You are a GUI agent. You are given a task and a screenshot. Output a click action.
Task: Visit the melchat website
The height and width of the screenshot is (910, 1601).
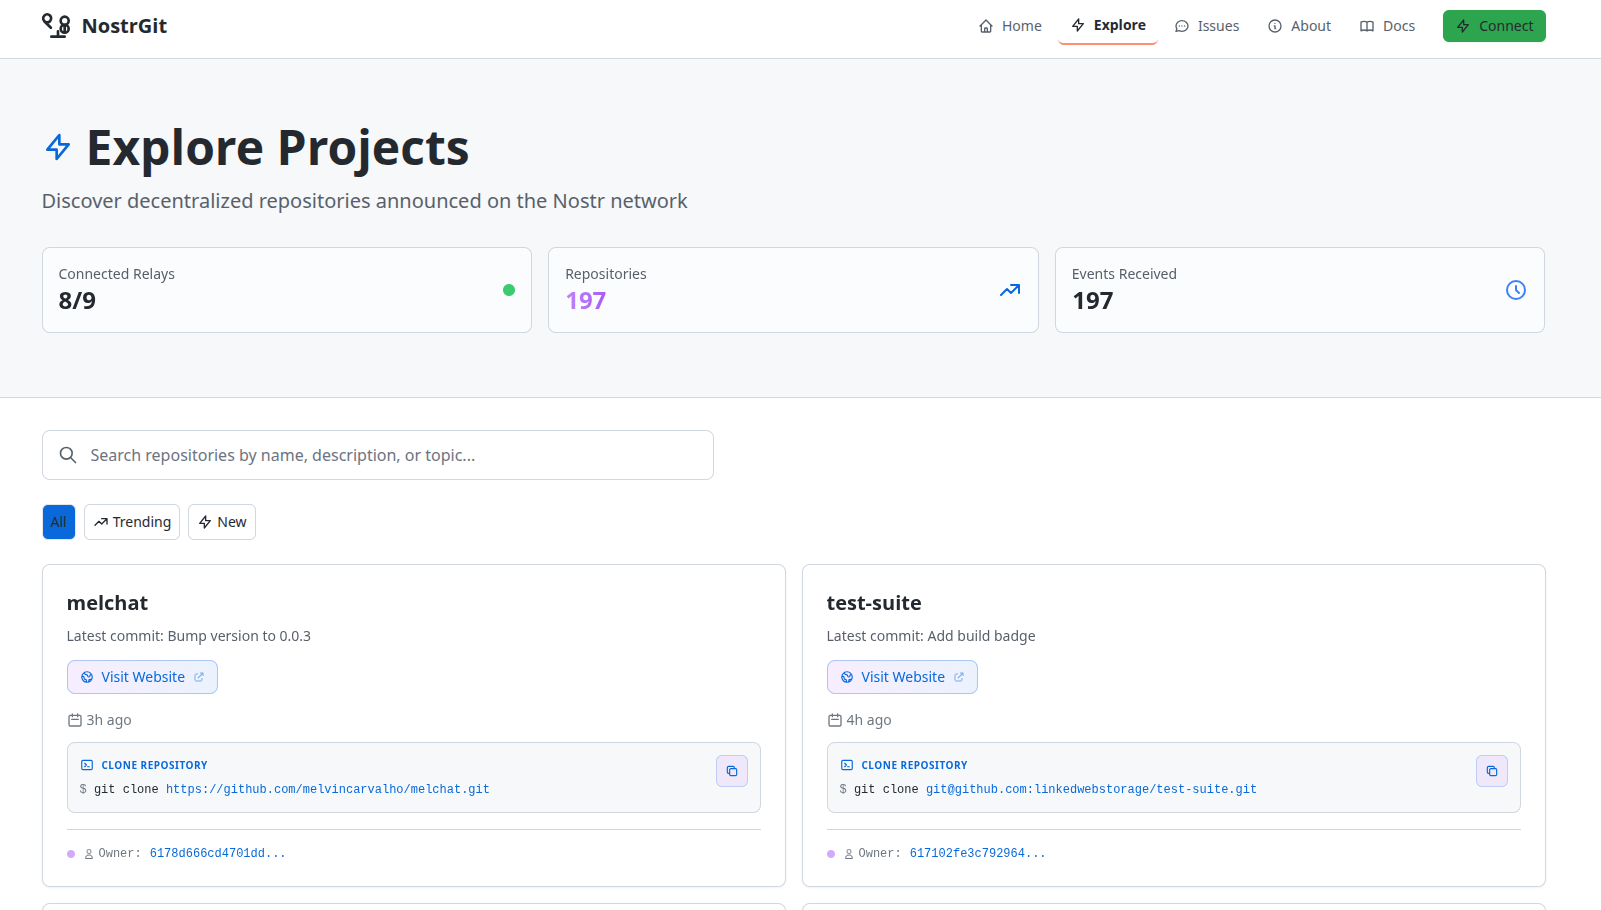pyautogui.click(x=142, y=677)
